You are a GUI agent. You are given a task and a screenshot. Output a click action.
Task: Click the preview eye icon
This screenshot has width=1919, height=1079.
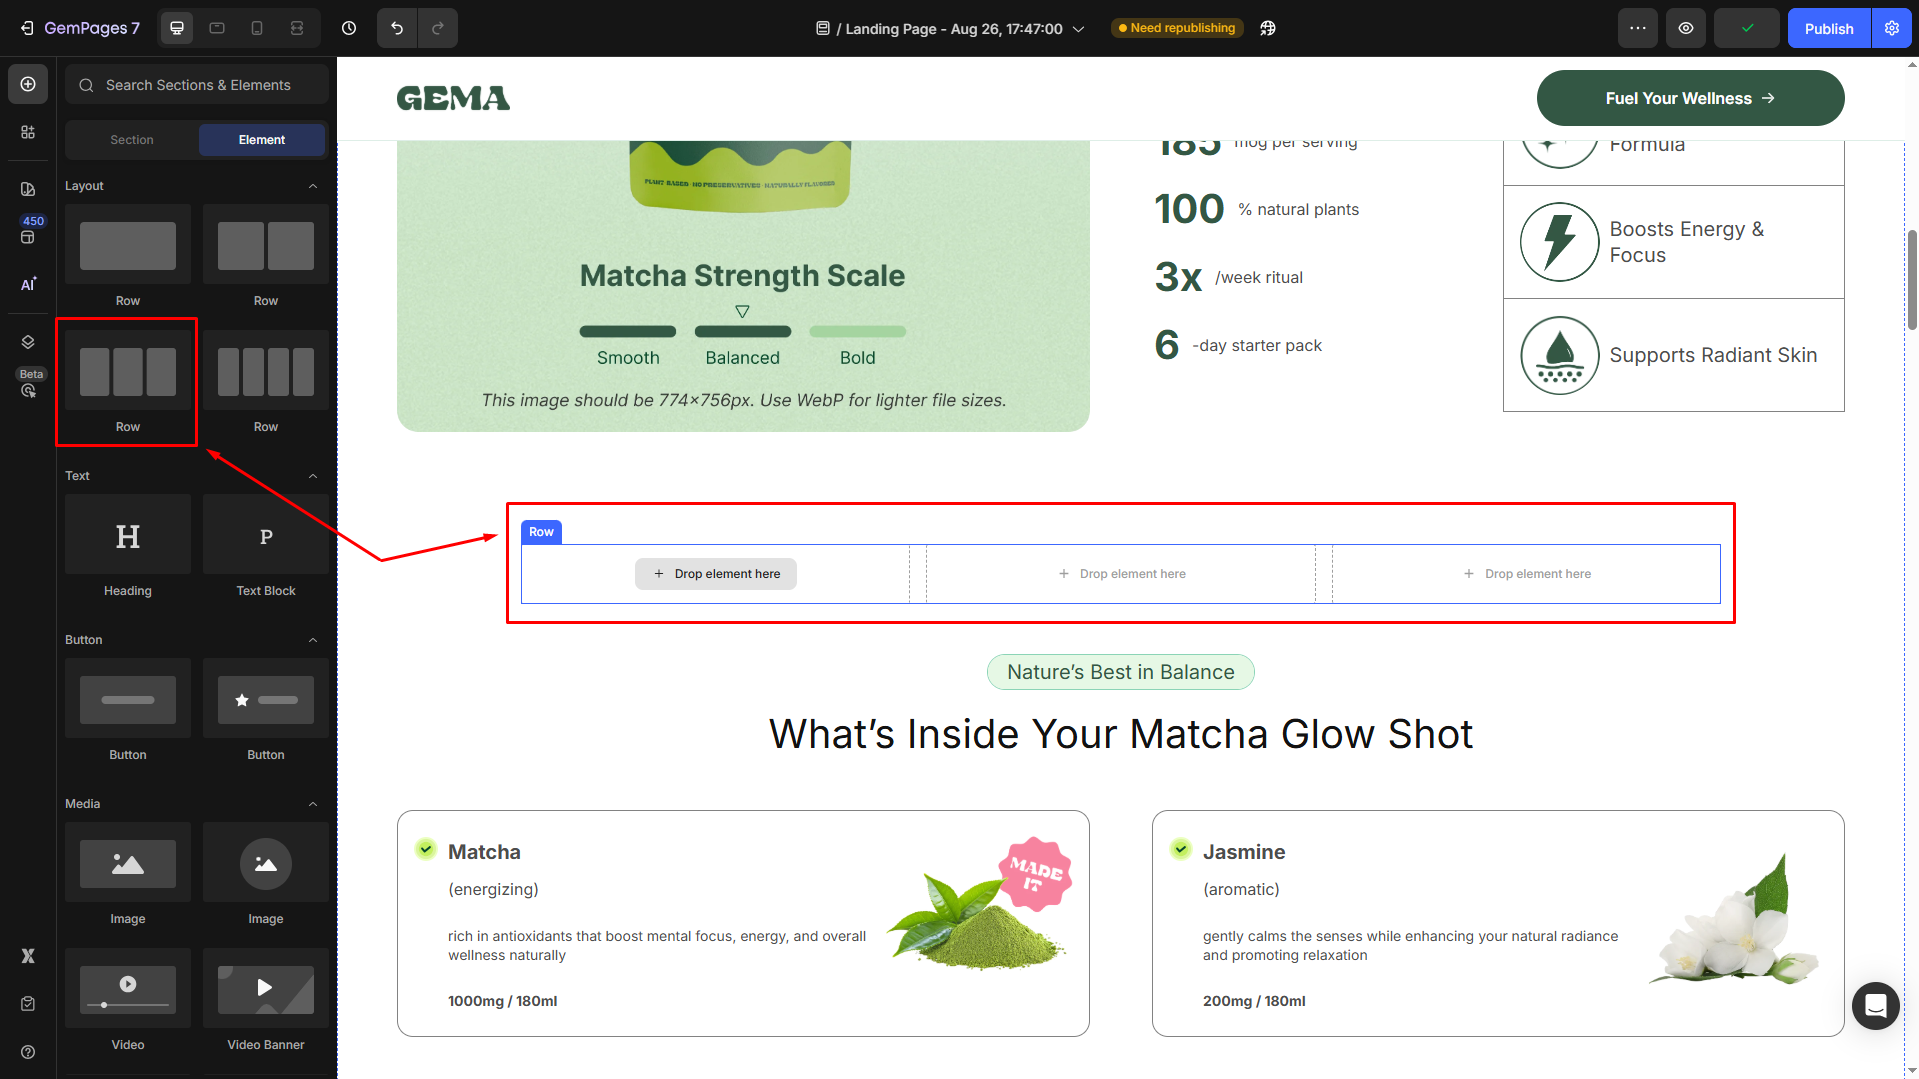[1686, 28]
